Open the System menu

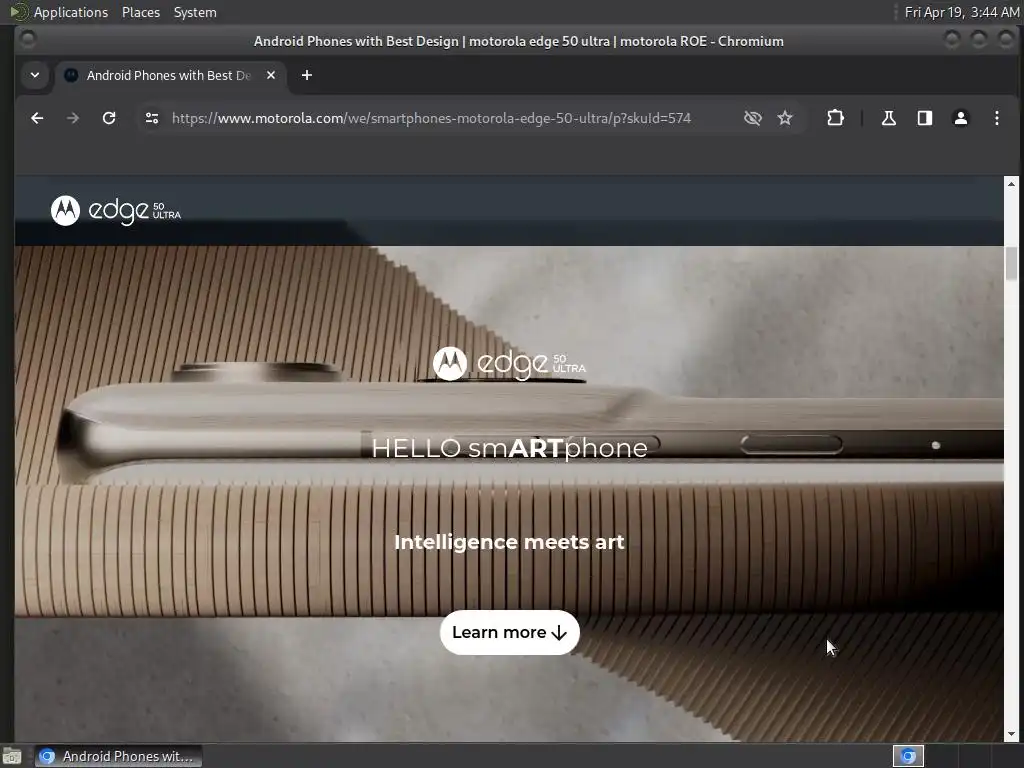[x=195, y=12]
